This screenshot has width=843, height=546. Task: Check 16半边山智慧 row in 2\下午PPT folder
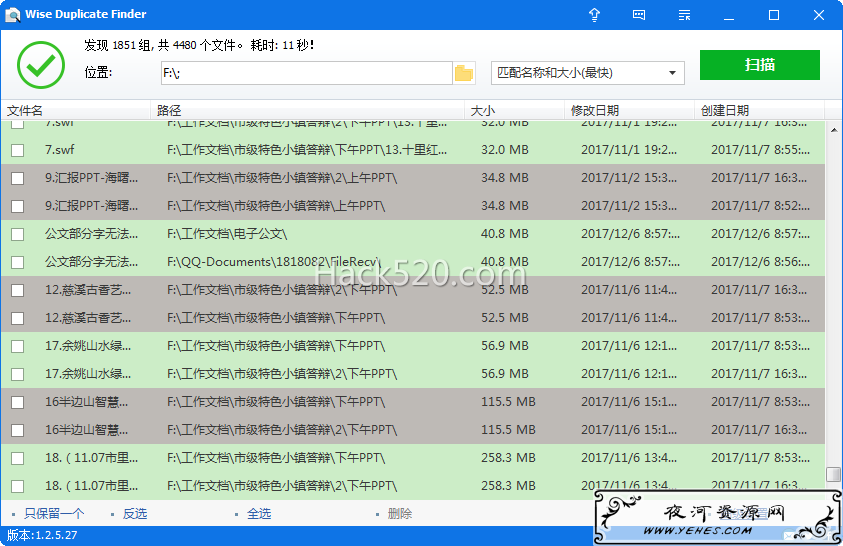[18, 430]
